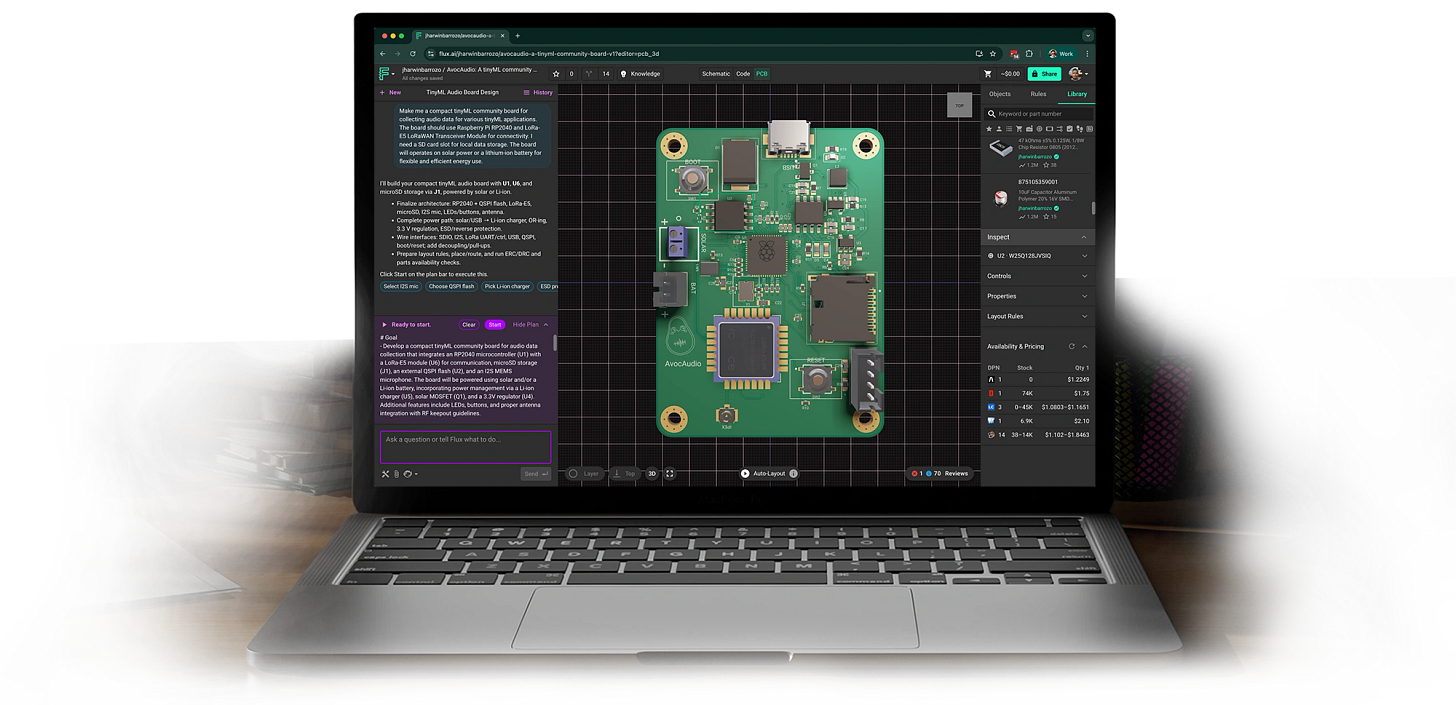Click the green Share button

pyautogui.click(x=1044, y=74)
